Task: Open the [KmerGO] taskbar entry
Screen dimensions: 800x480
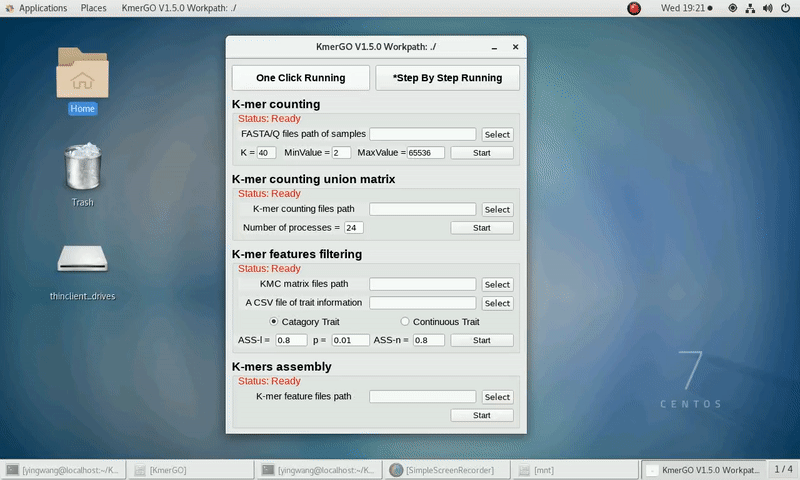Action: coord(190,470)
